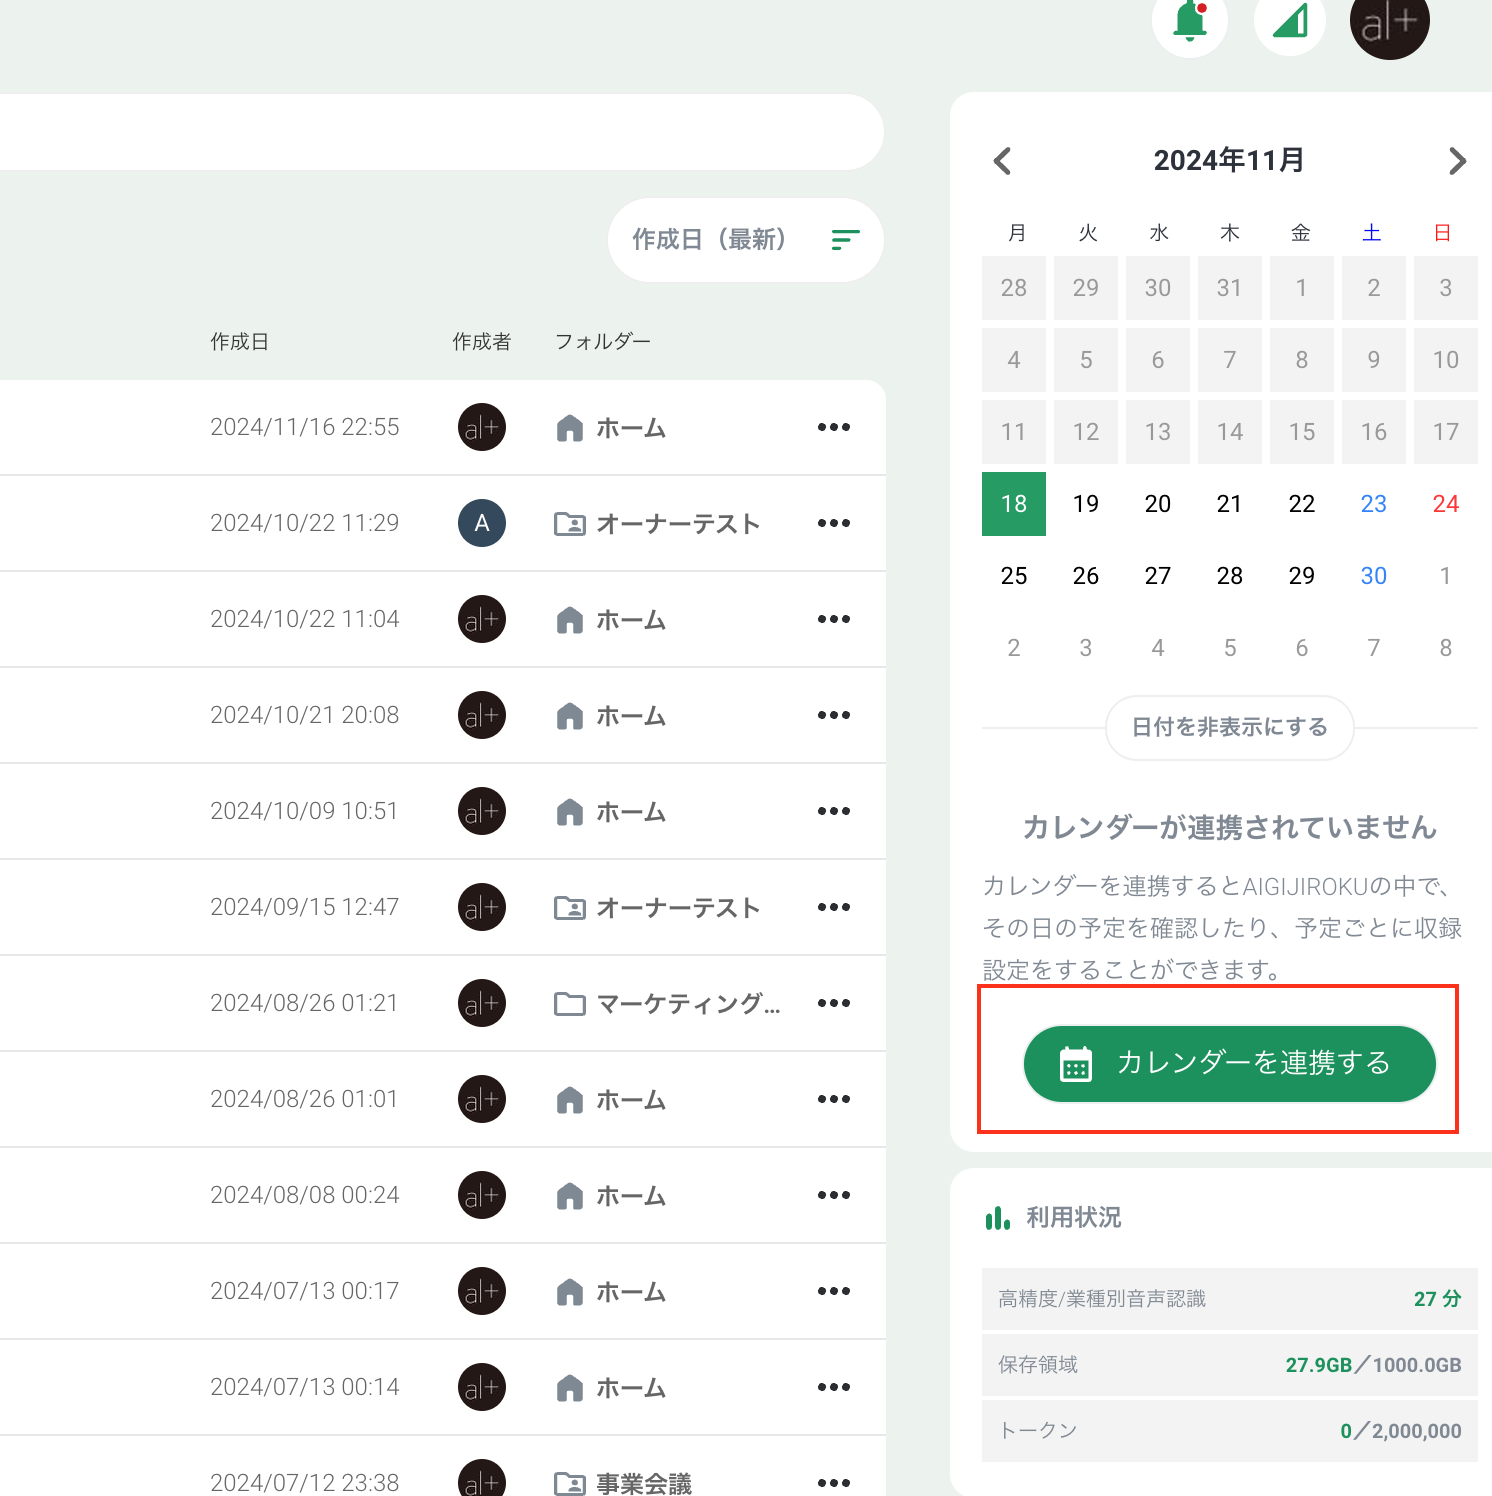Click author avatar A on 2024/10/22 11:29 row
Viewport: 1492px width, 1496px height.
[482, 523]
